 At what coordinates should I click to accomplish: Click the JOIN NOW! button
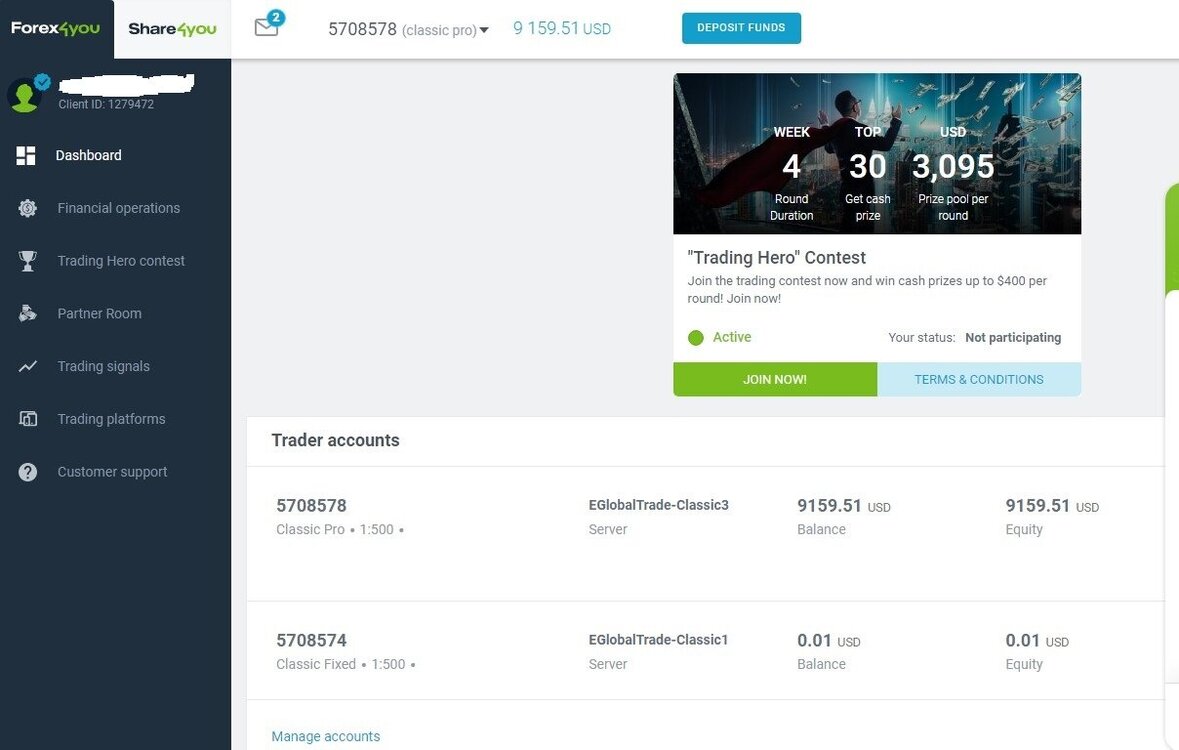click(x=775, y=379)
